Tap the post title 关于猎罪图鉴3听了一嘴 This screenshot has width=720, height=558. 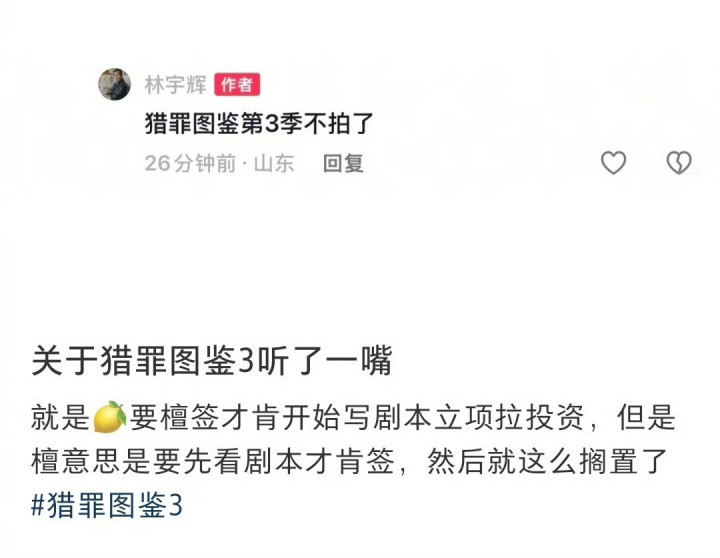tap(212, 361)
